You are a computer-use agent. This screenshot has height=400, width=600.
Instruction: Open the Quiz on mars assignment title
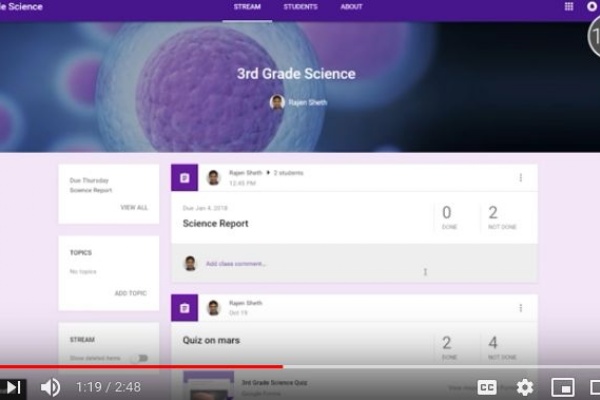click(x=211, y=340)
